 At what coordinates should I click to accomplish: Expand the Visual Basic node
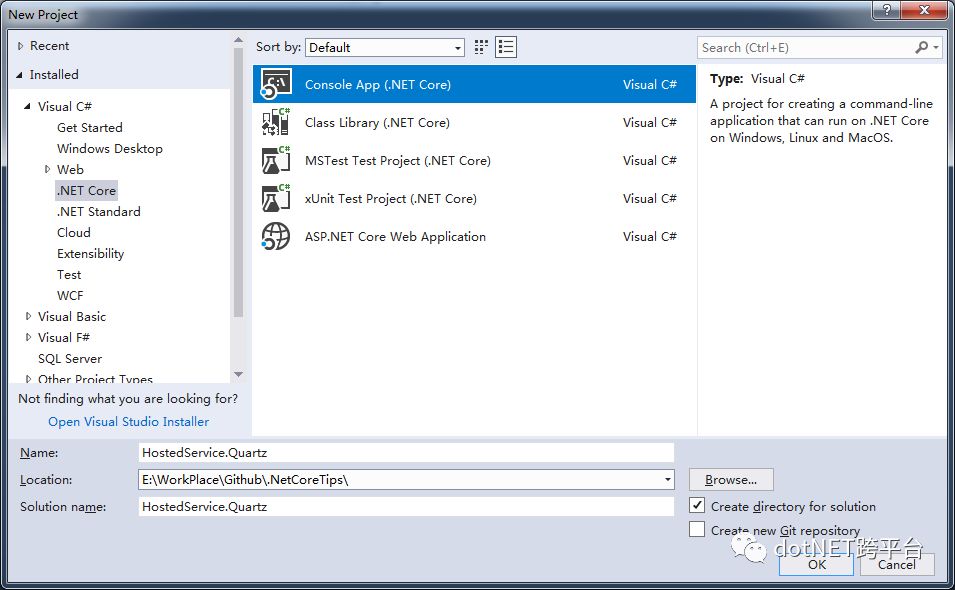coord(28,317)
